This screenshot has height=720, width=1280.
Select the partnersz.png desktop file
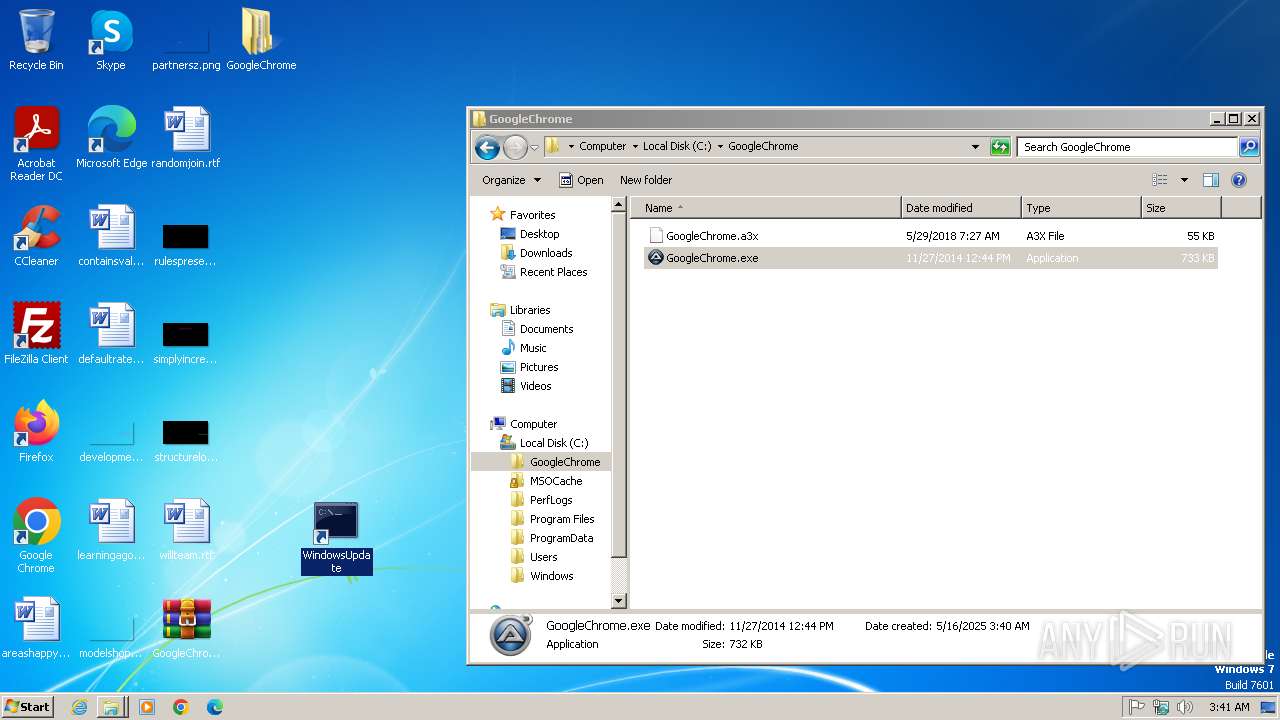click(x=186, y=40)
